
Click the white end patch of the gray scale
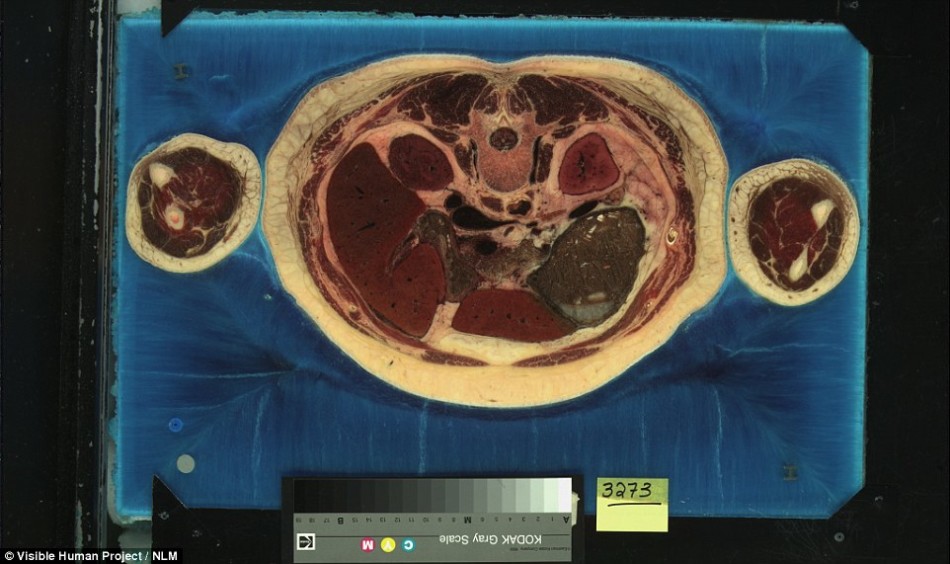click(x=564, y=494)
